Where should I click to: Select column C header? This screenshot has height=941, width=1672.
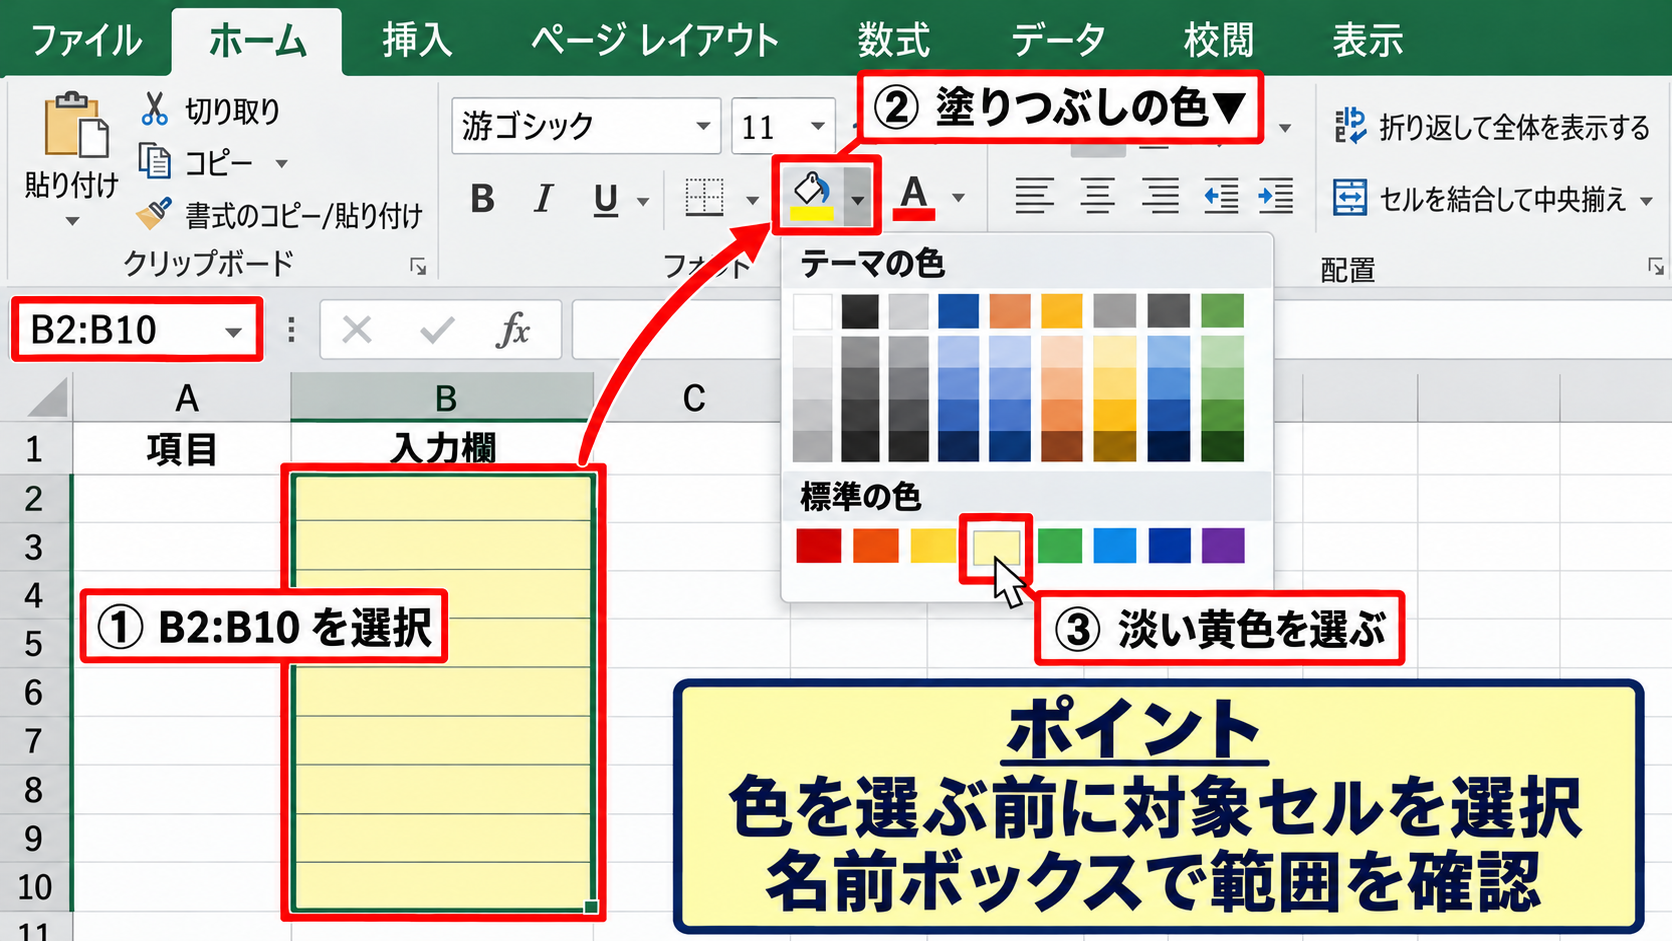pyautogui.click(x=694, y=398)
